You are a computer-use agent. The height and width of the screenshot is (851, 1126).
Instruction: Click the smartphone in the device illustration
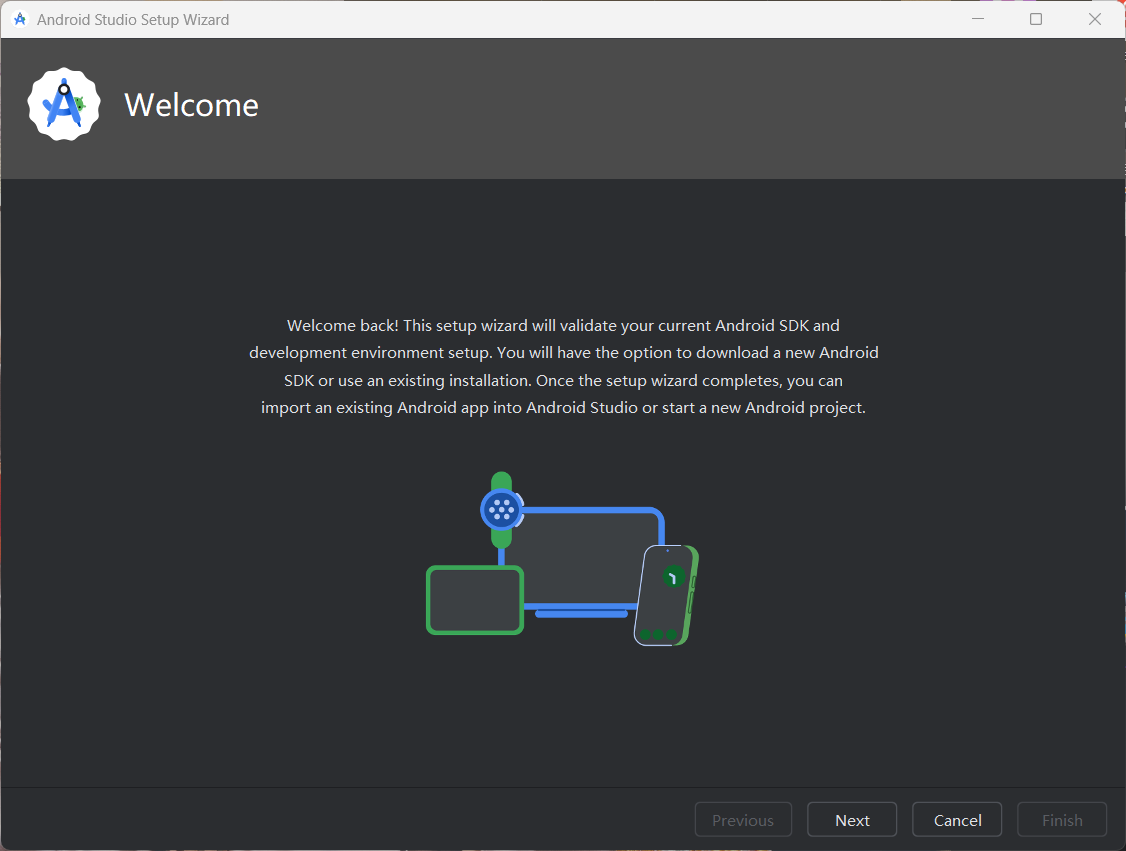point(666,595)
